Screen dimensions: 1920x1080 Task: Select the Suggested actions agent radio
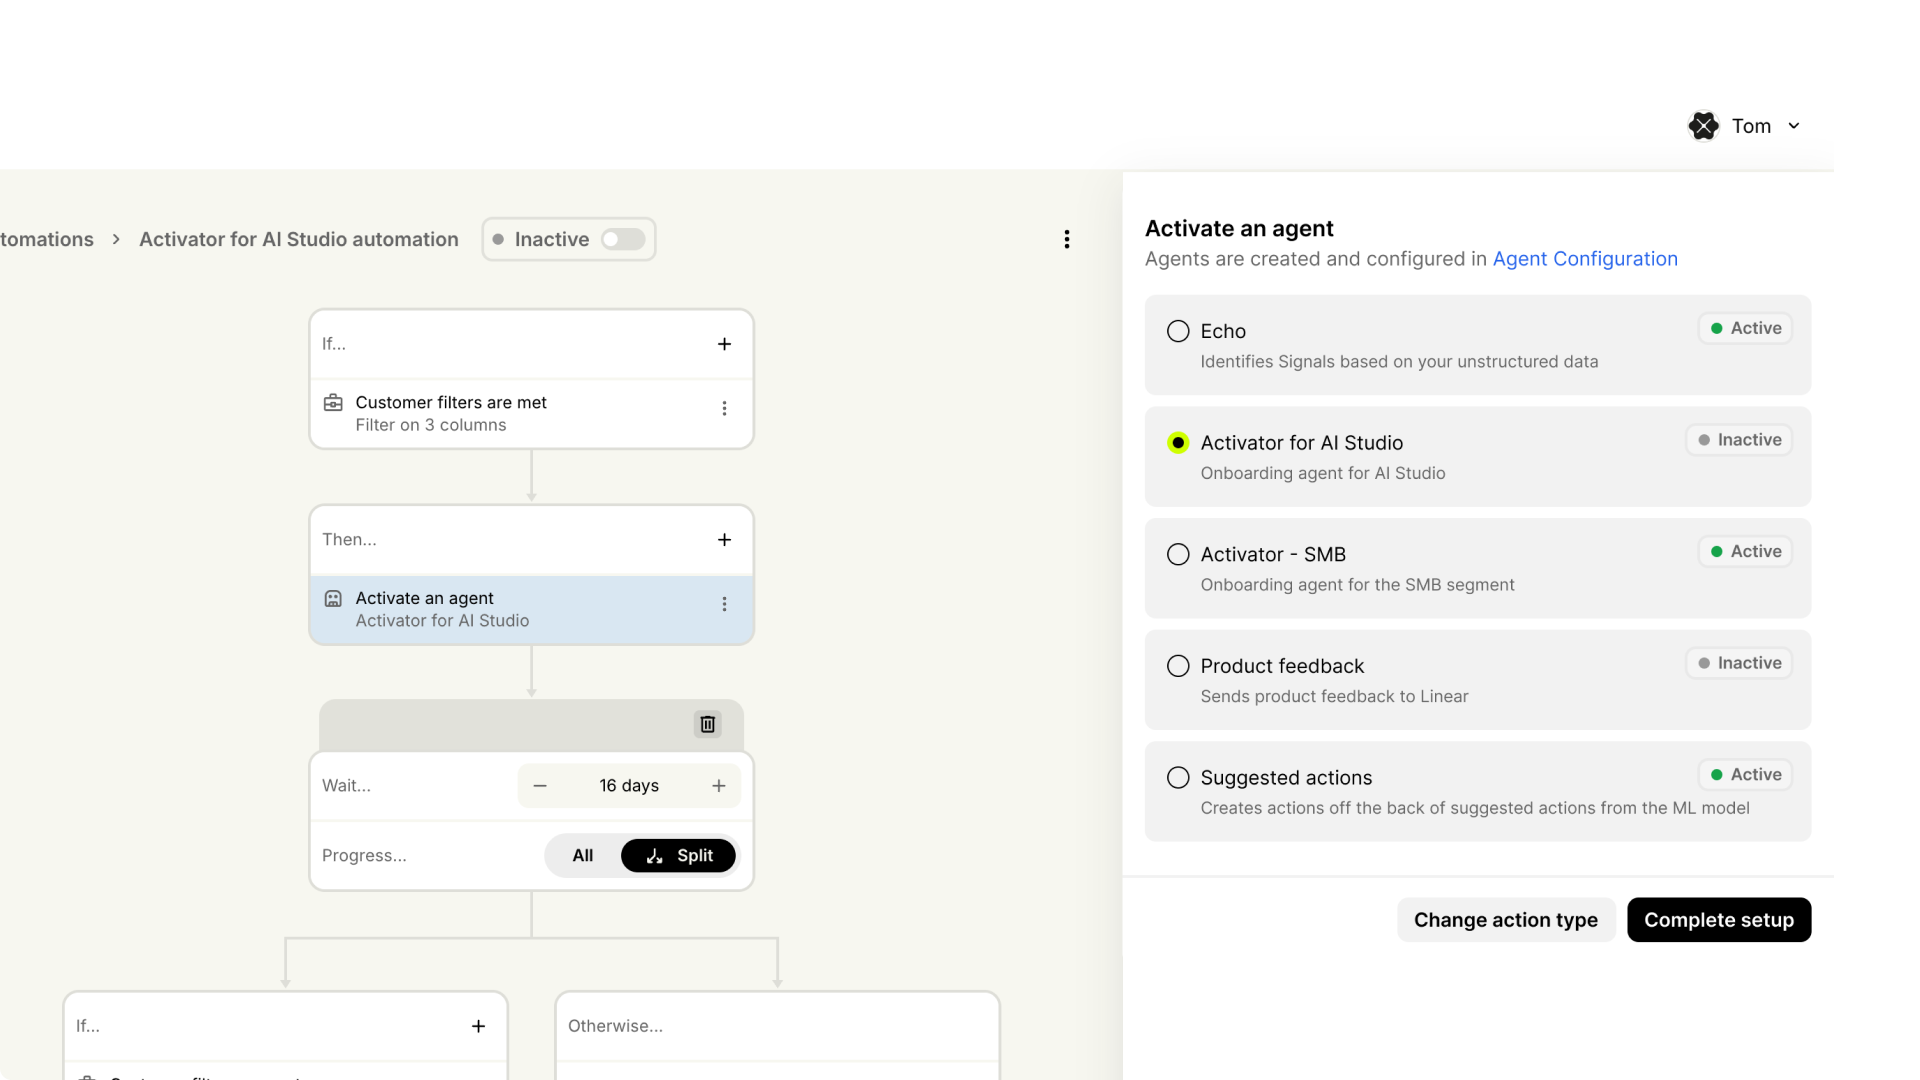(1178, 778)
